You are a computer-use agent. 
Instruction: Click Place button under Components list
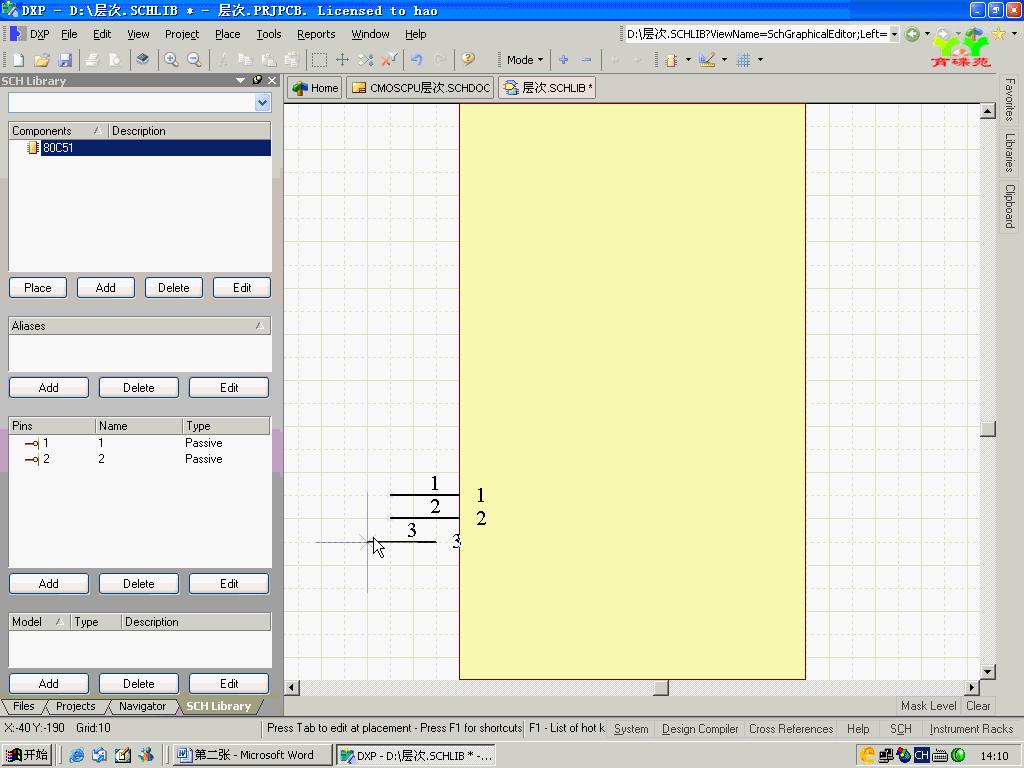[x=38, y=288]
